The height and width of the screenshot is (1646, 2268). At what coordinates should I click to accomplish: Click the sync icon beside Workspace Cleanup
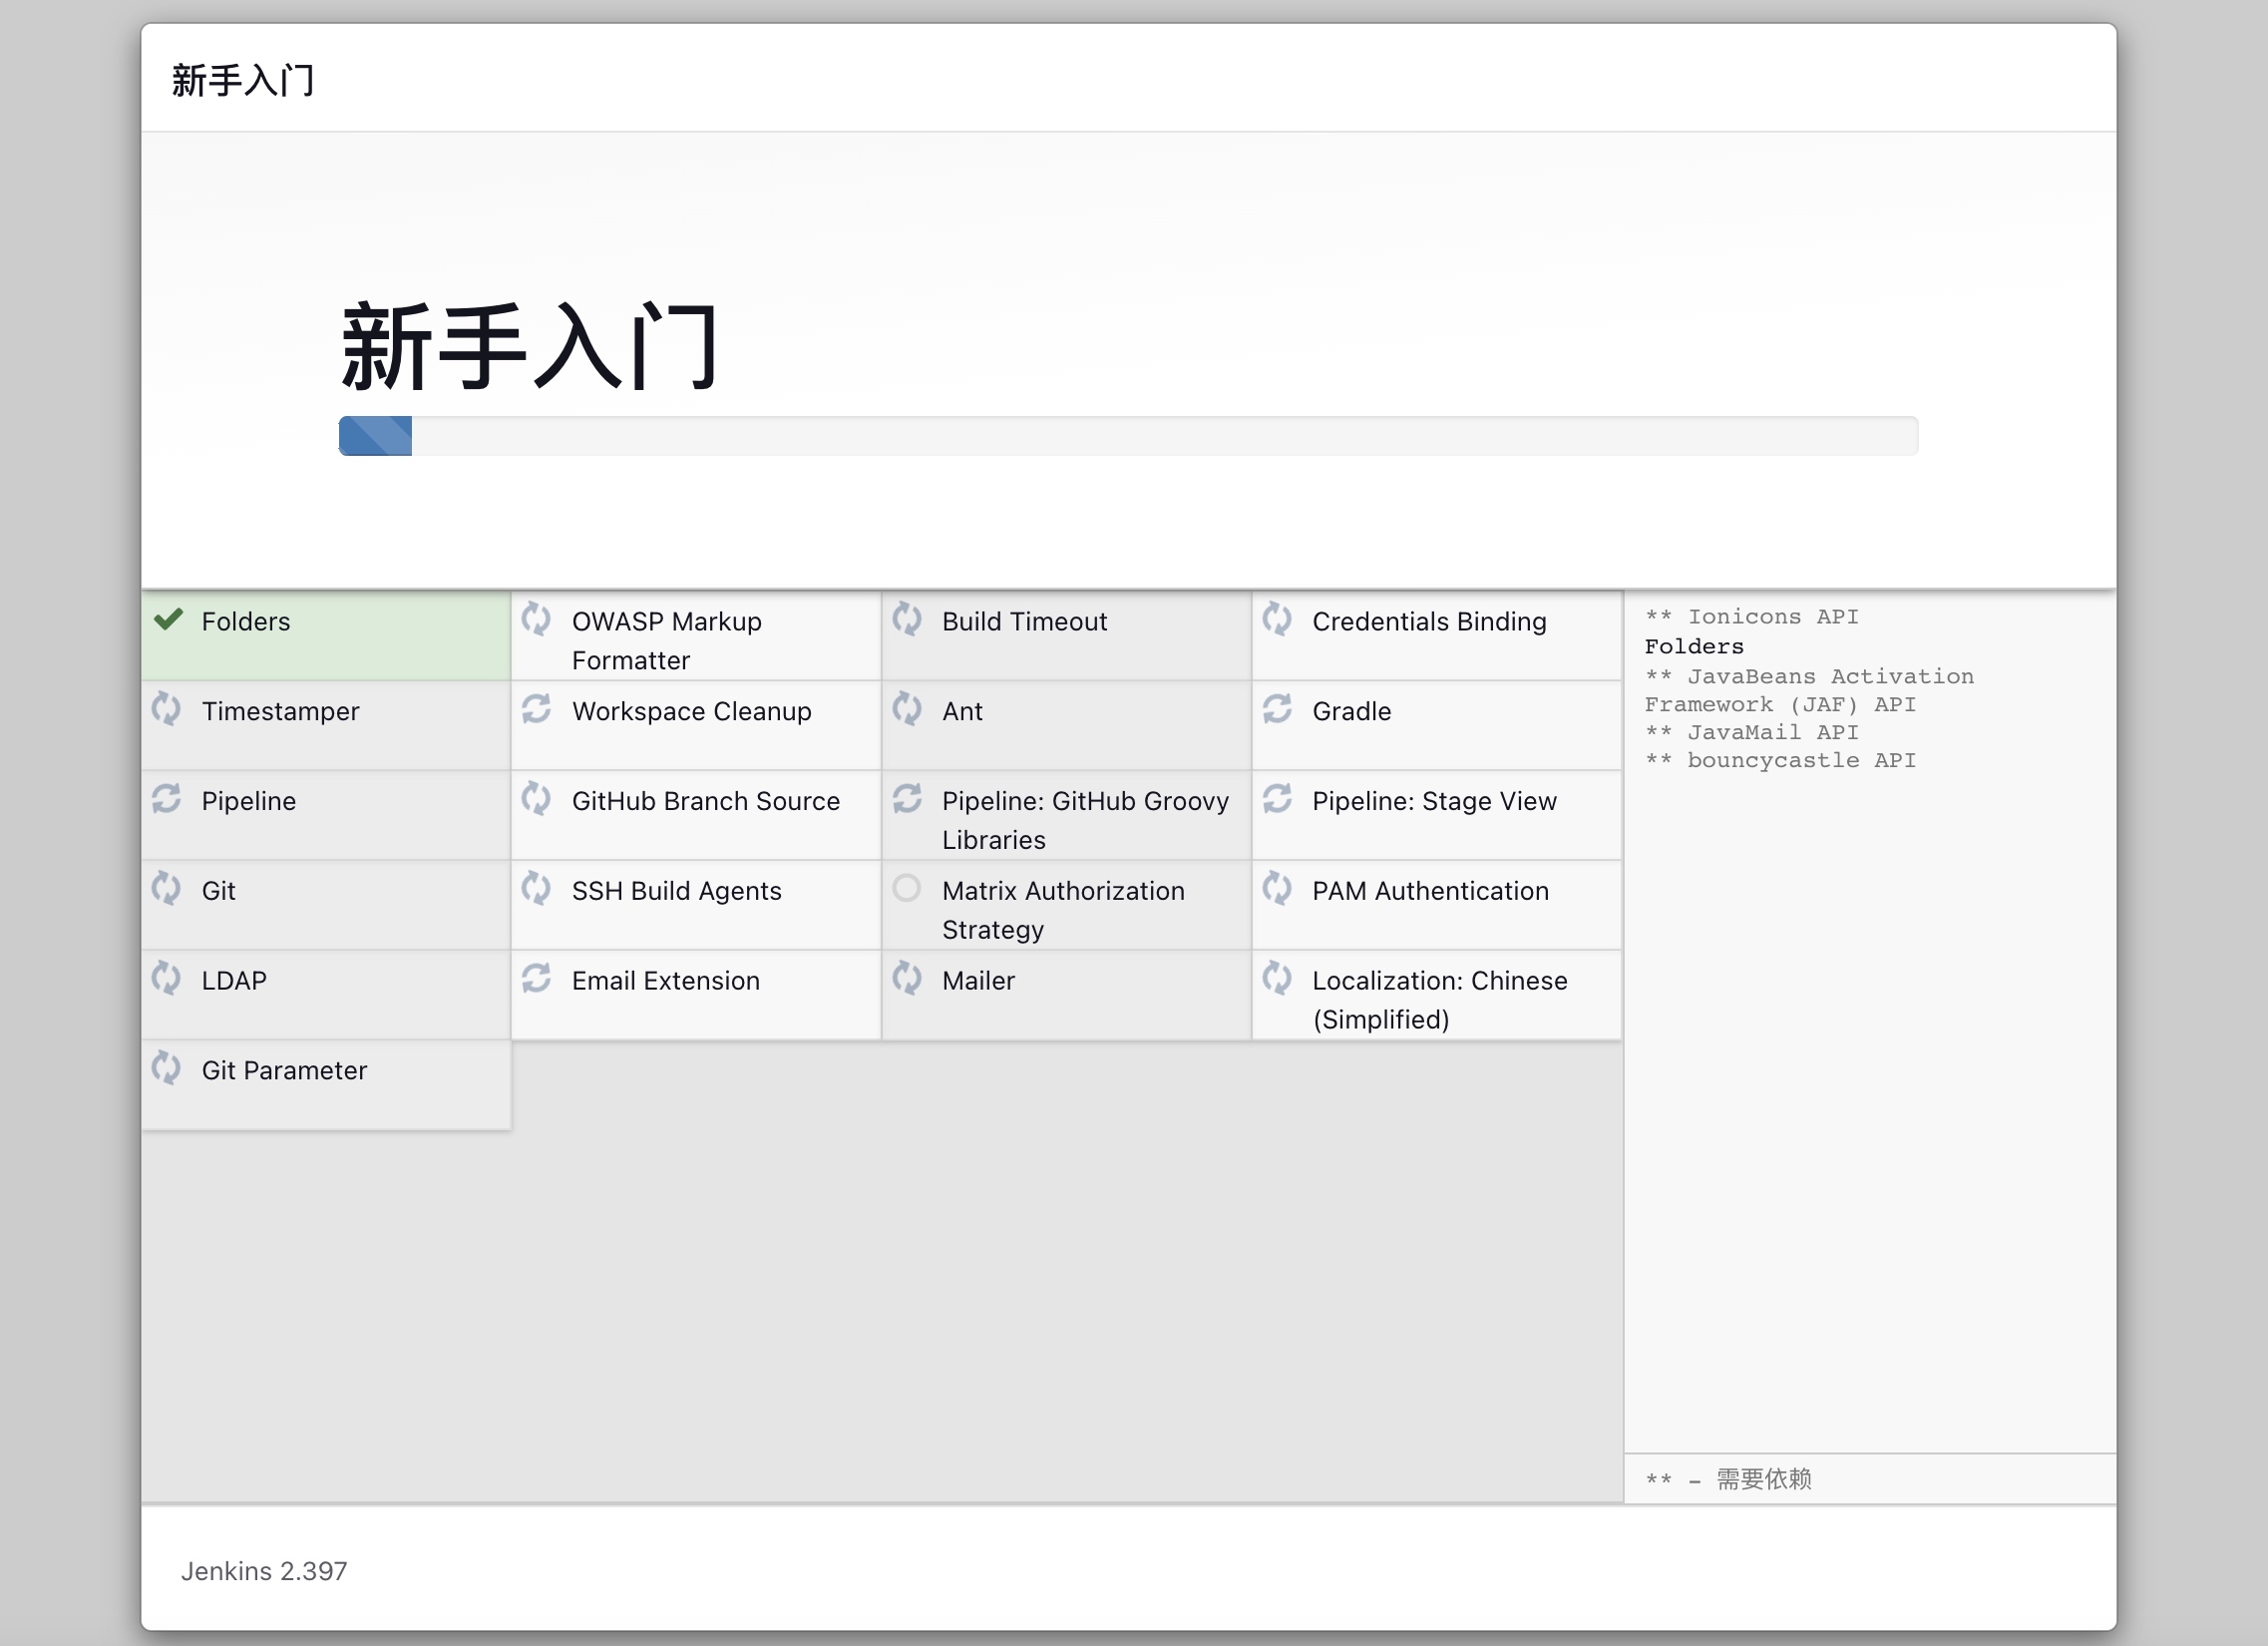536,709
